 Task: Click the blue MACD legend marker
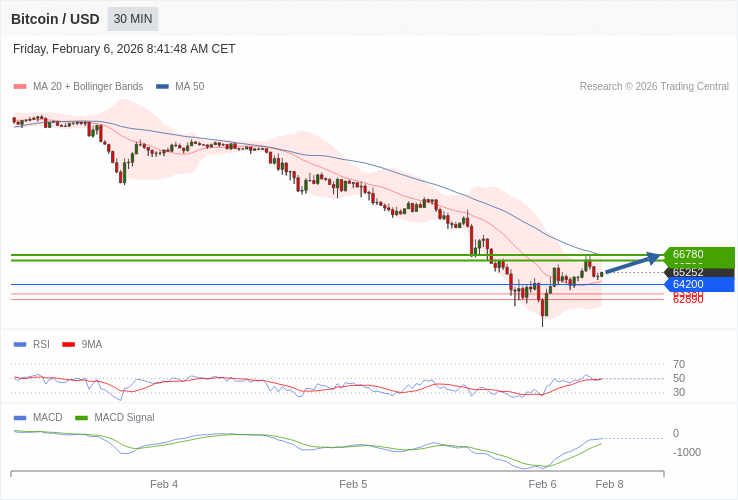[x=20, y=418]
